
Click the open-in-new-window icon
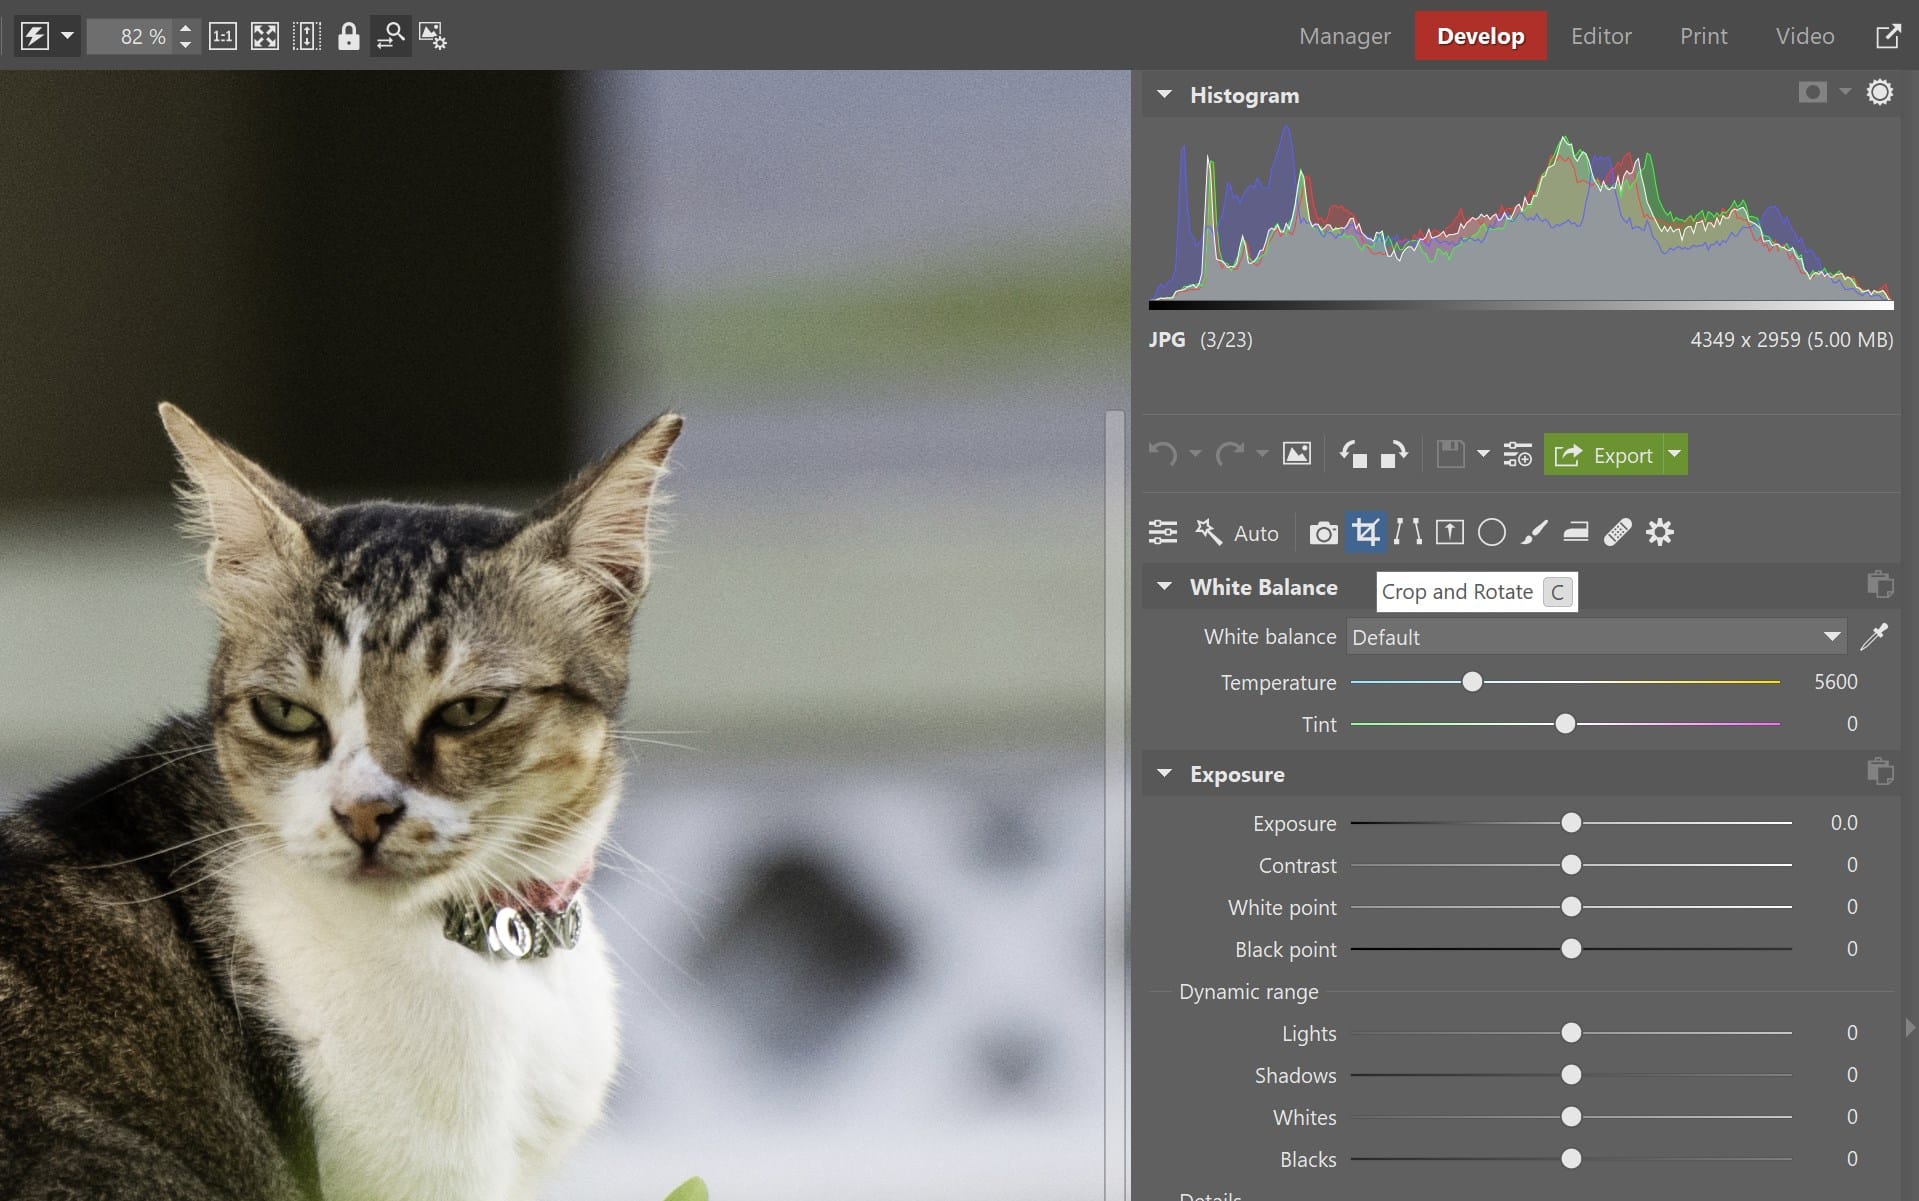pos(1887,36)
